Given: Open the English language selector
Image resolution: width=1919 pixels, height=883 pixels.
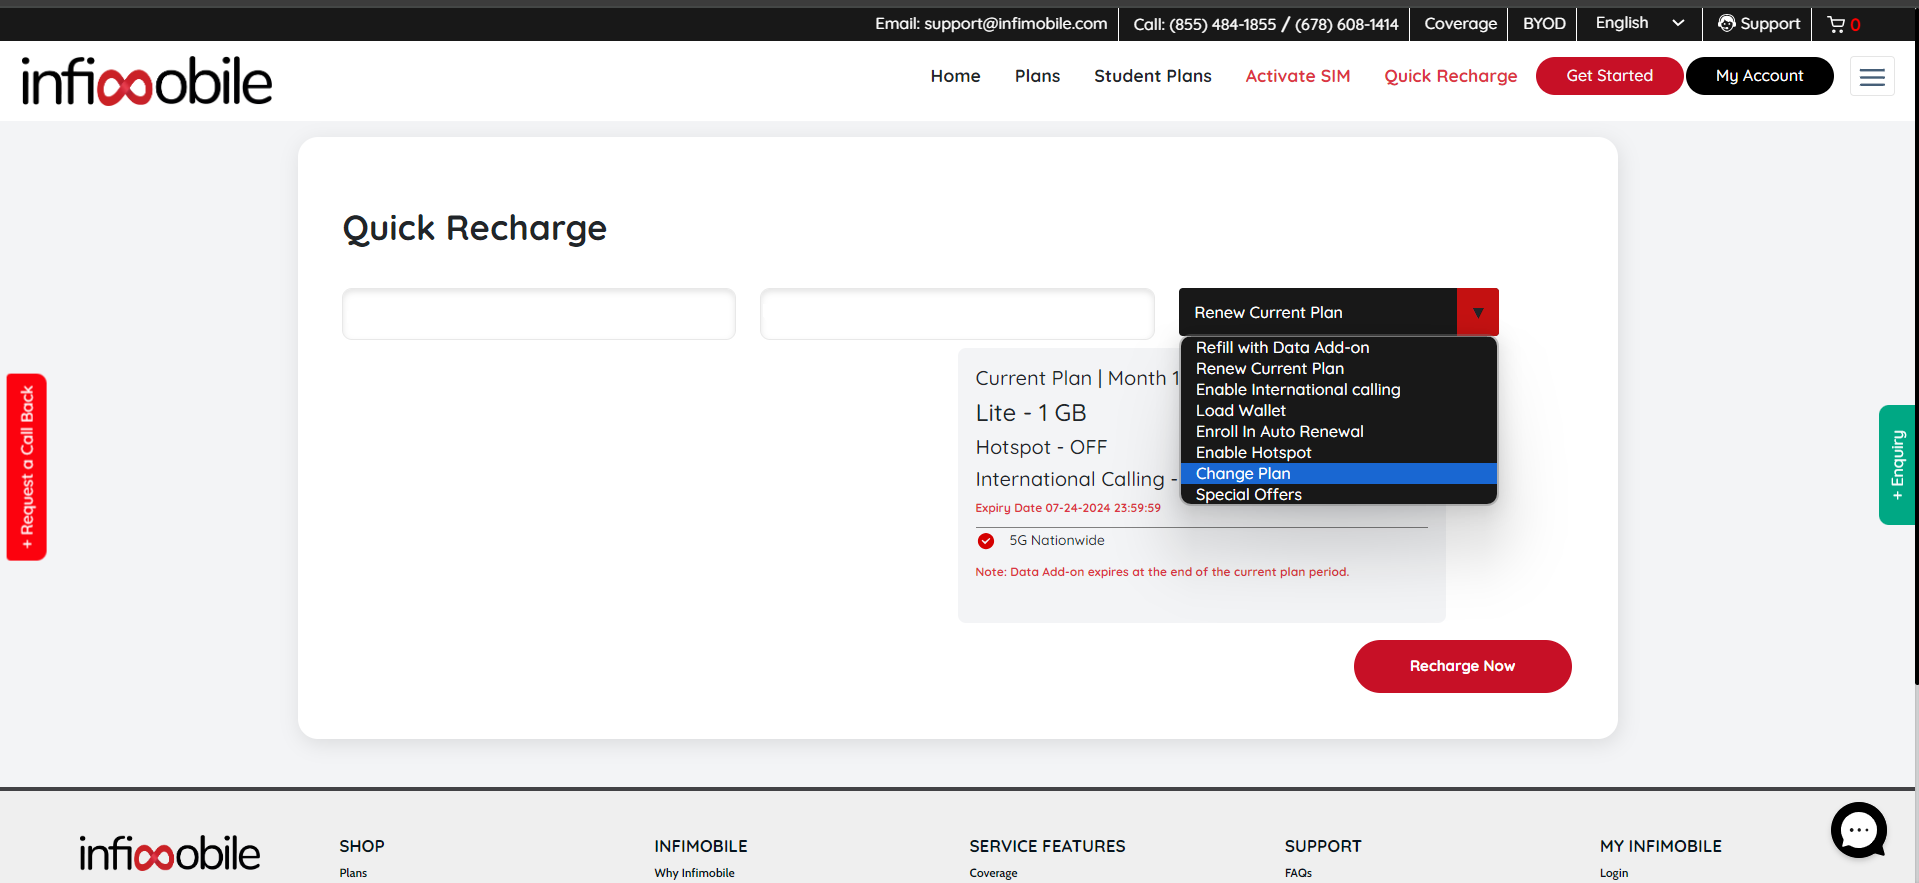Looking at the screenshot, I should pos(1640,23).
